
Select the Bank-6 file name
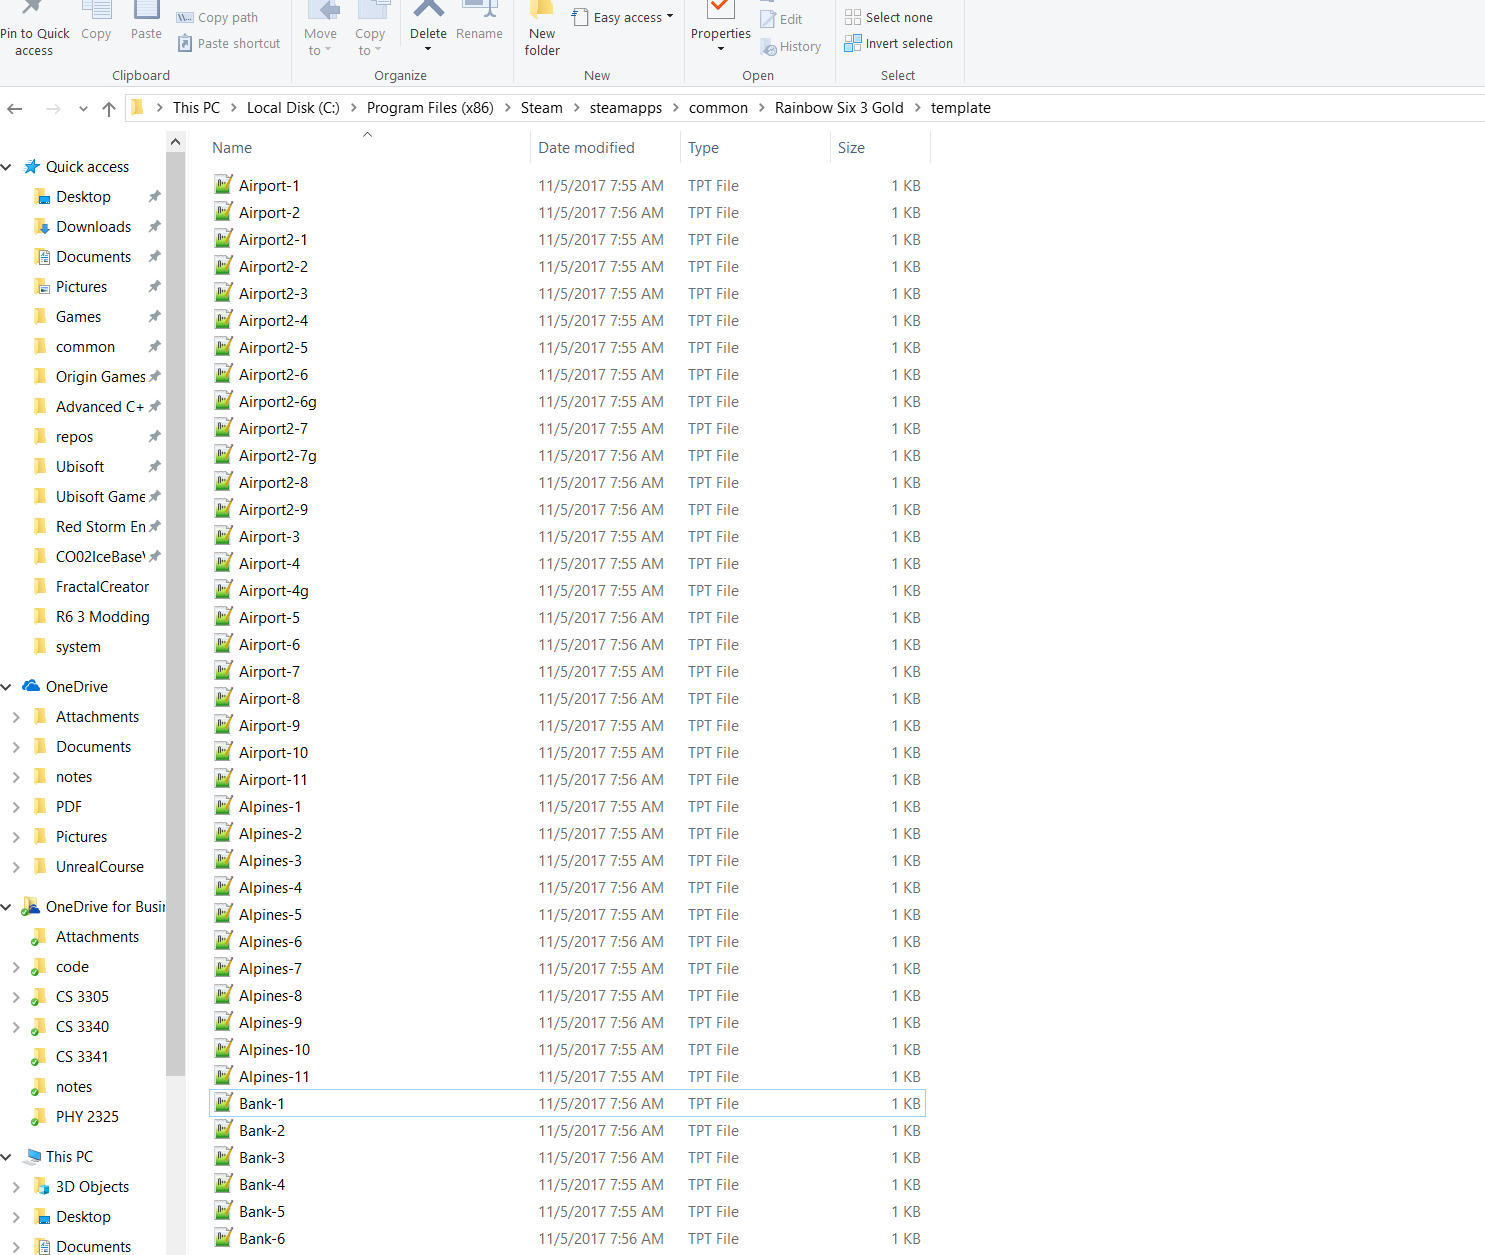click(x=262, y=1239)
